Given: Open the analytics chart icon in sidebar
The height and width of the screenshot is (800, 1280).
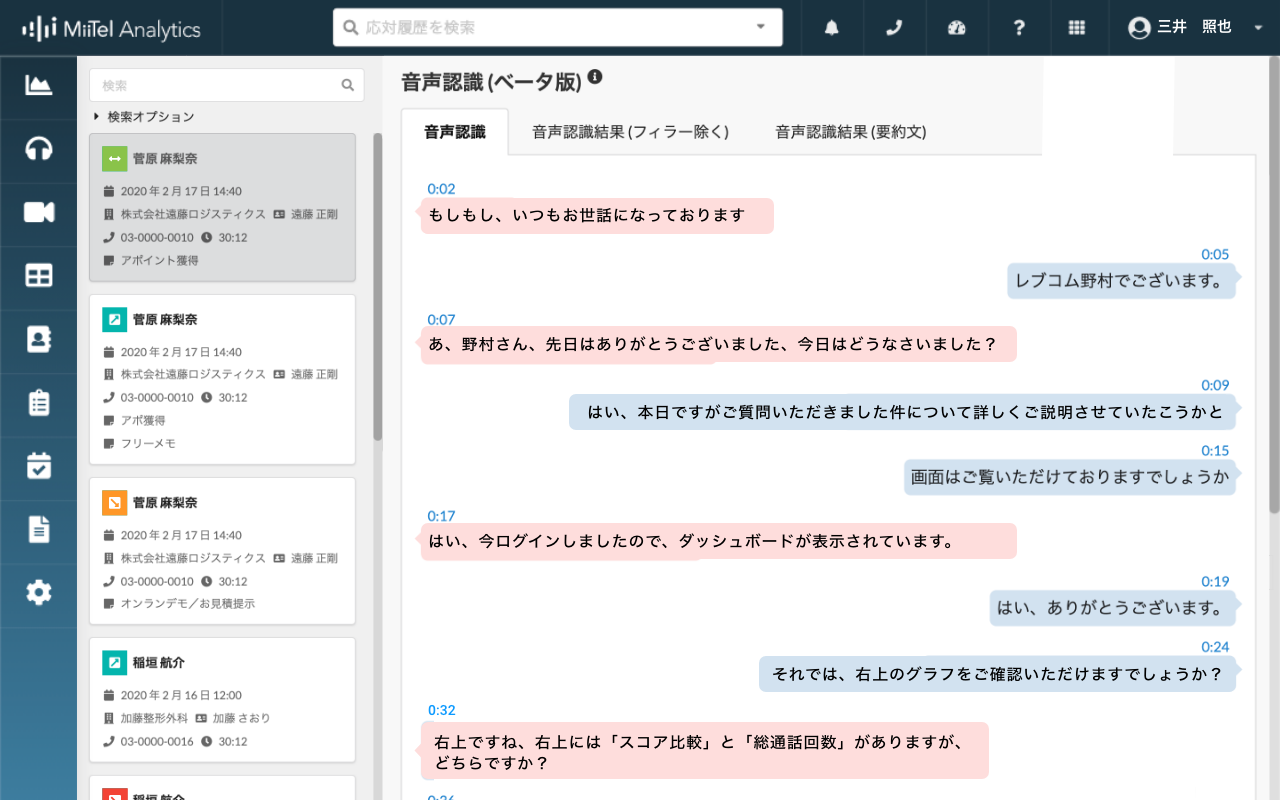Looking at the screenshot, I should pos(38,86).
